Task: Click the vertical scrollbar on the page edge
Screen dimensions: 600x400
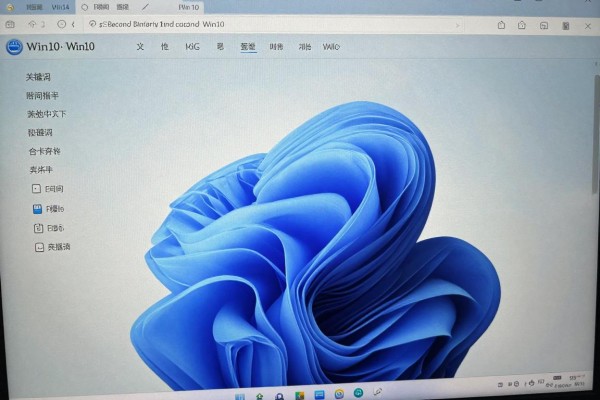Action: click(596, 134)
